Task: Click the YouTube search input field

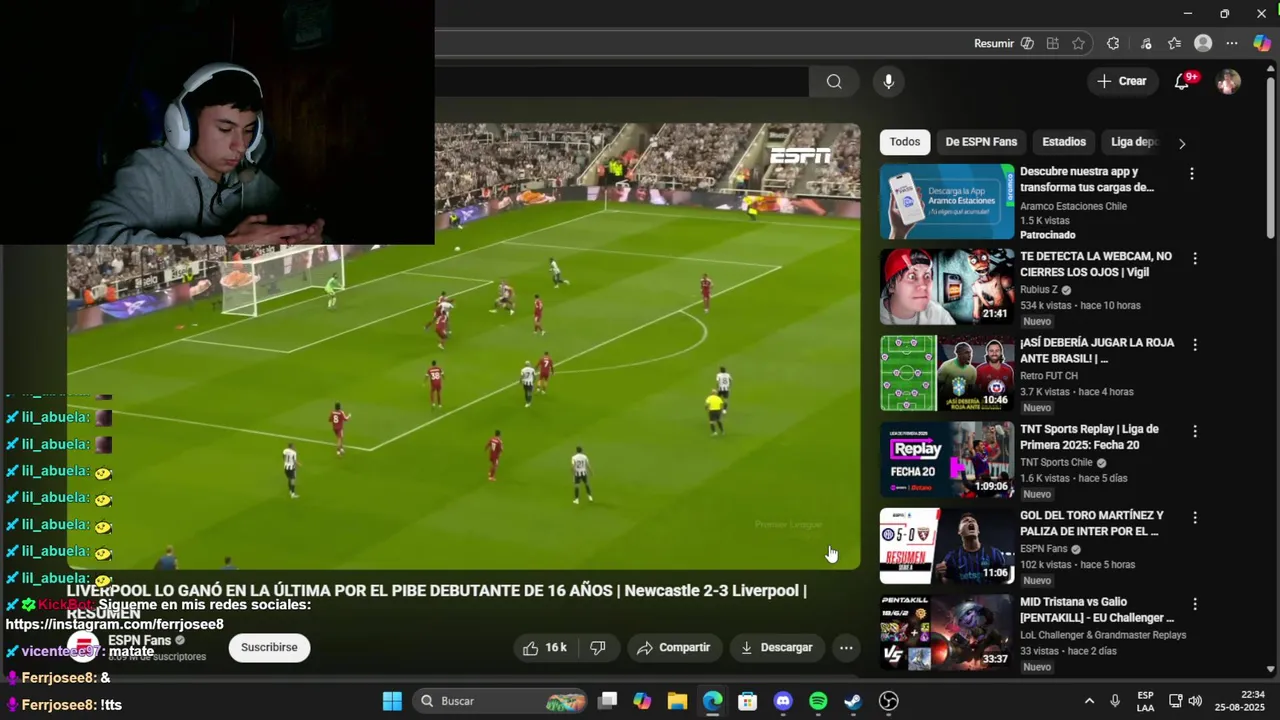Action: [620, 82]
